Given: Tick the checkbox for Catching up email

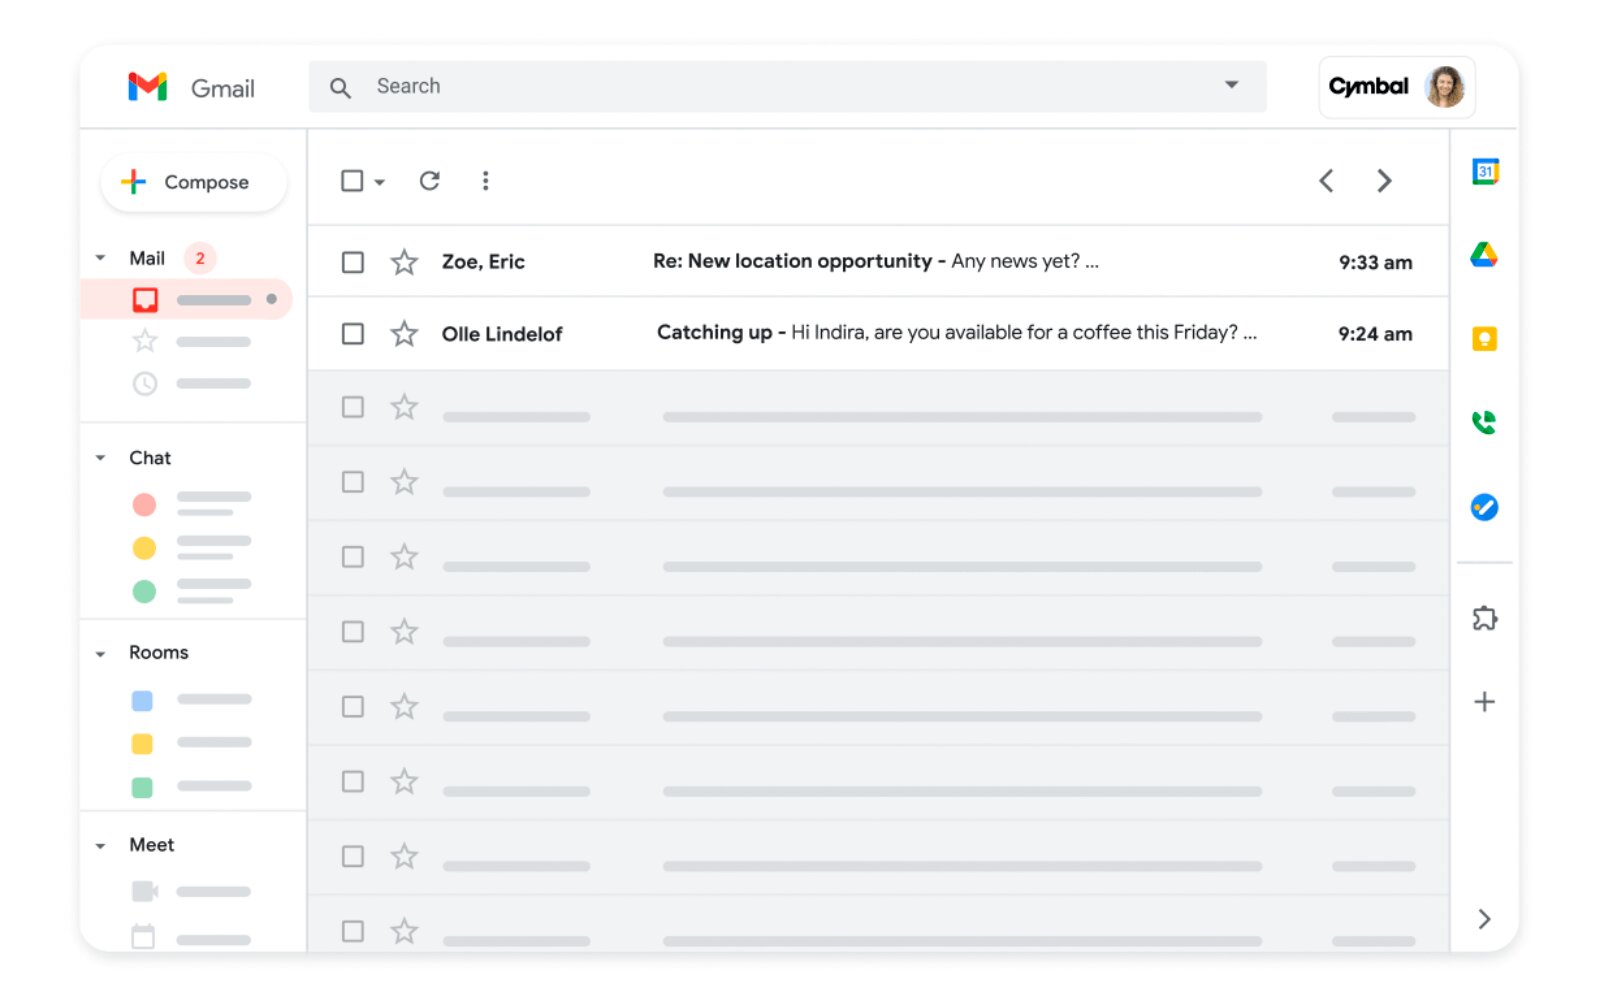Looking at the screenshot, I should [x=353, y=333].
